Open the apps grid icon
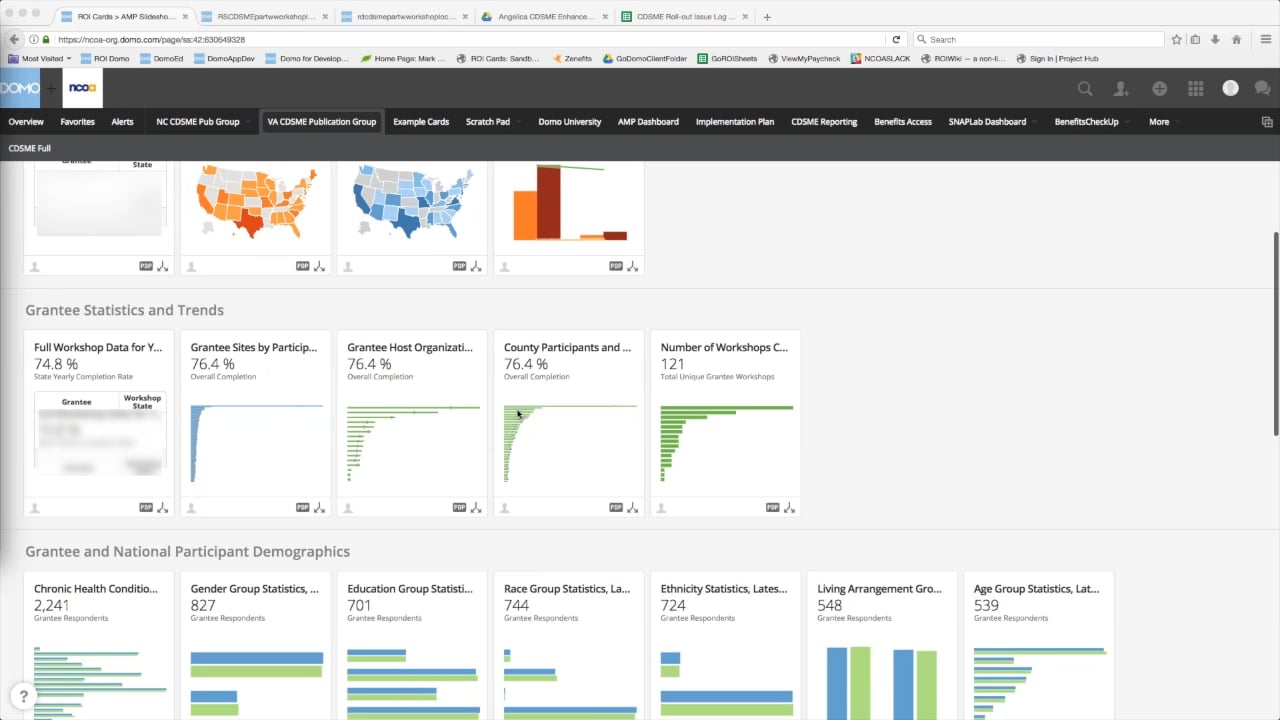This screenshot has width=1280, height=720. pos(1195,89)
